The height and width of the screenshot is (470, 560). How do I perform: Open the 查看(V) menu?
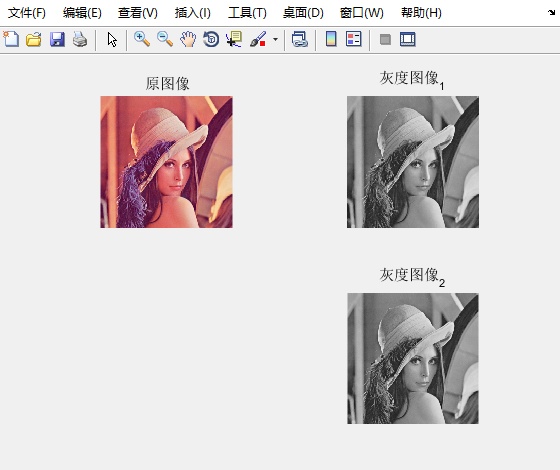[x=138, y=13]
